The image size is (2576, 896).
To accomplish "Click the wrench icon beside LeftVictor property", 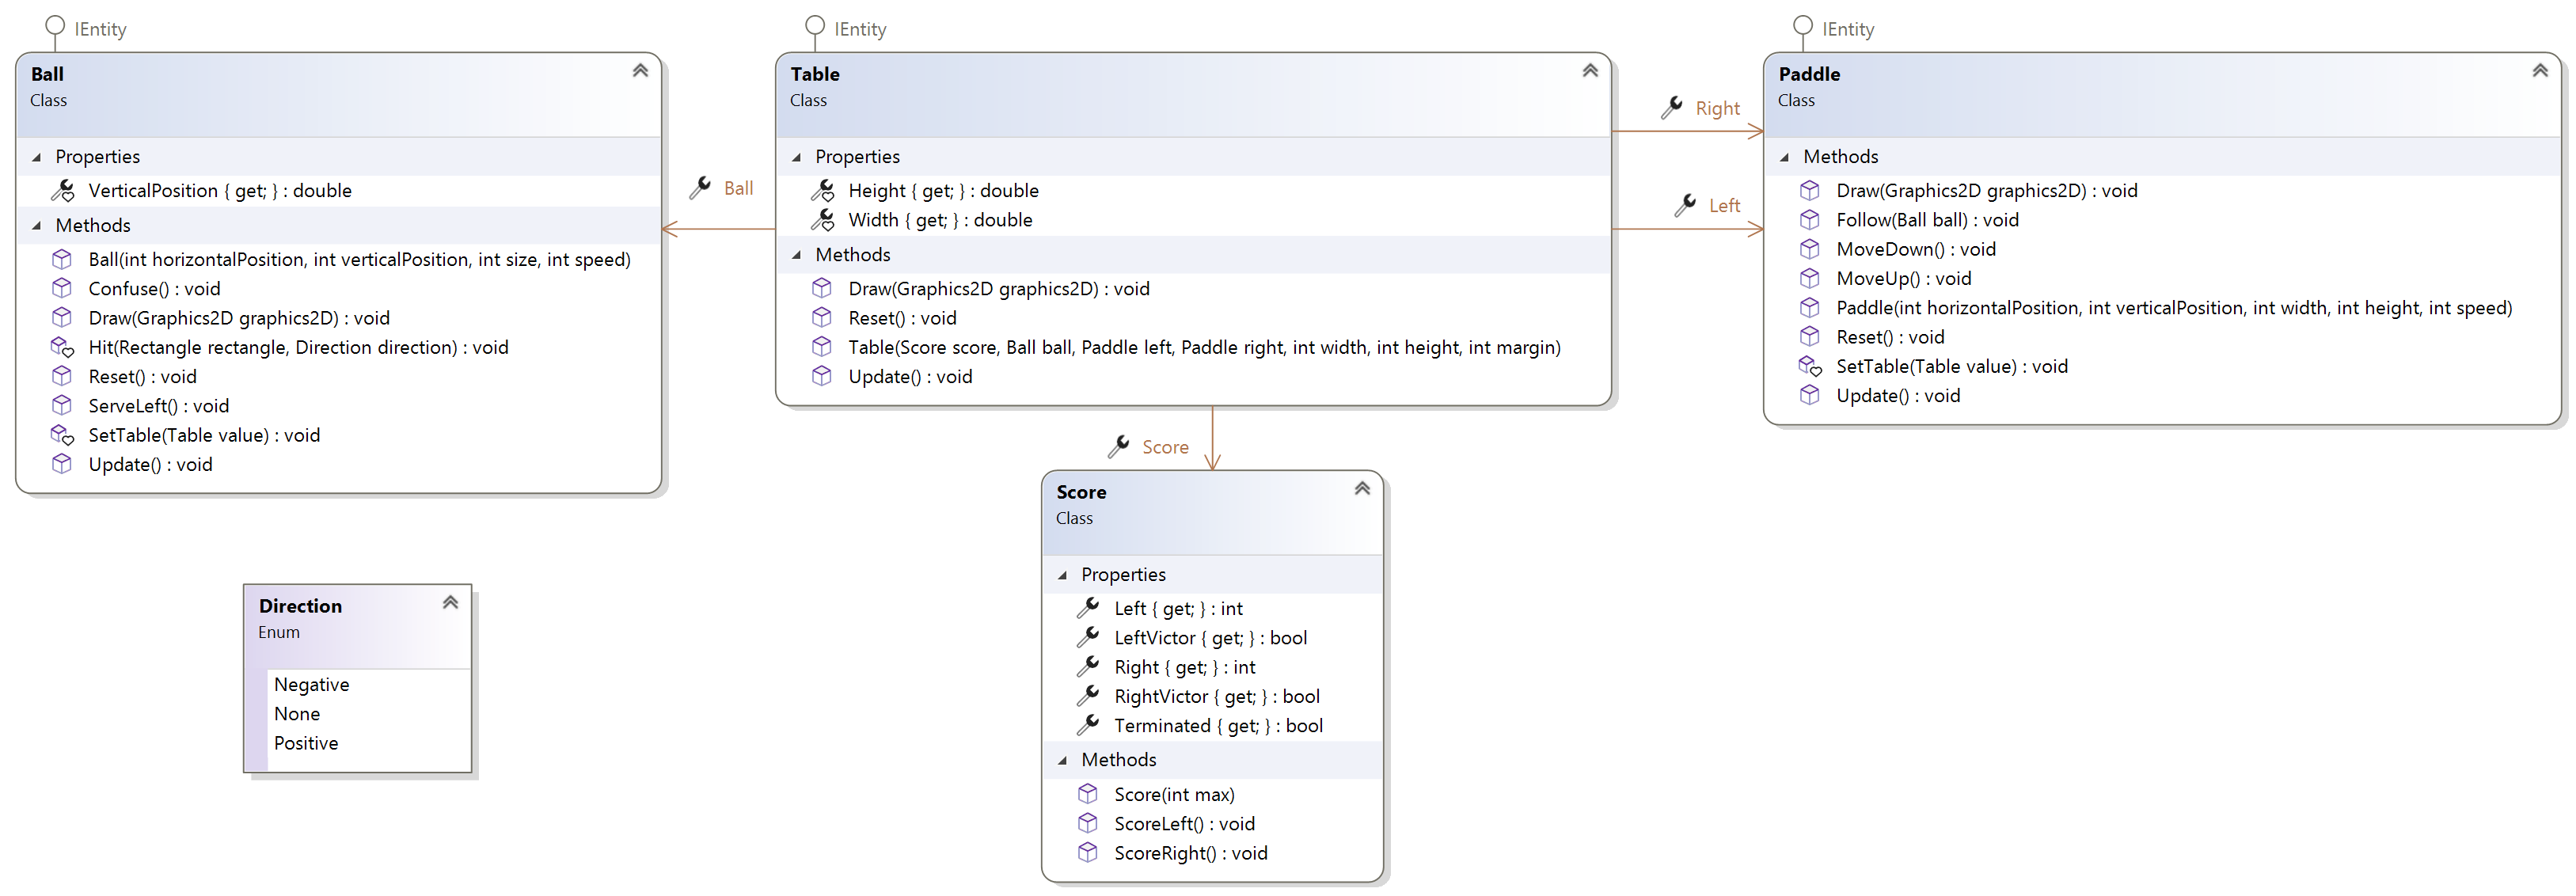I will (x=1088, y=637).
